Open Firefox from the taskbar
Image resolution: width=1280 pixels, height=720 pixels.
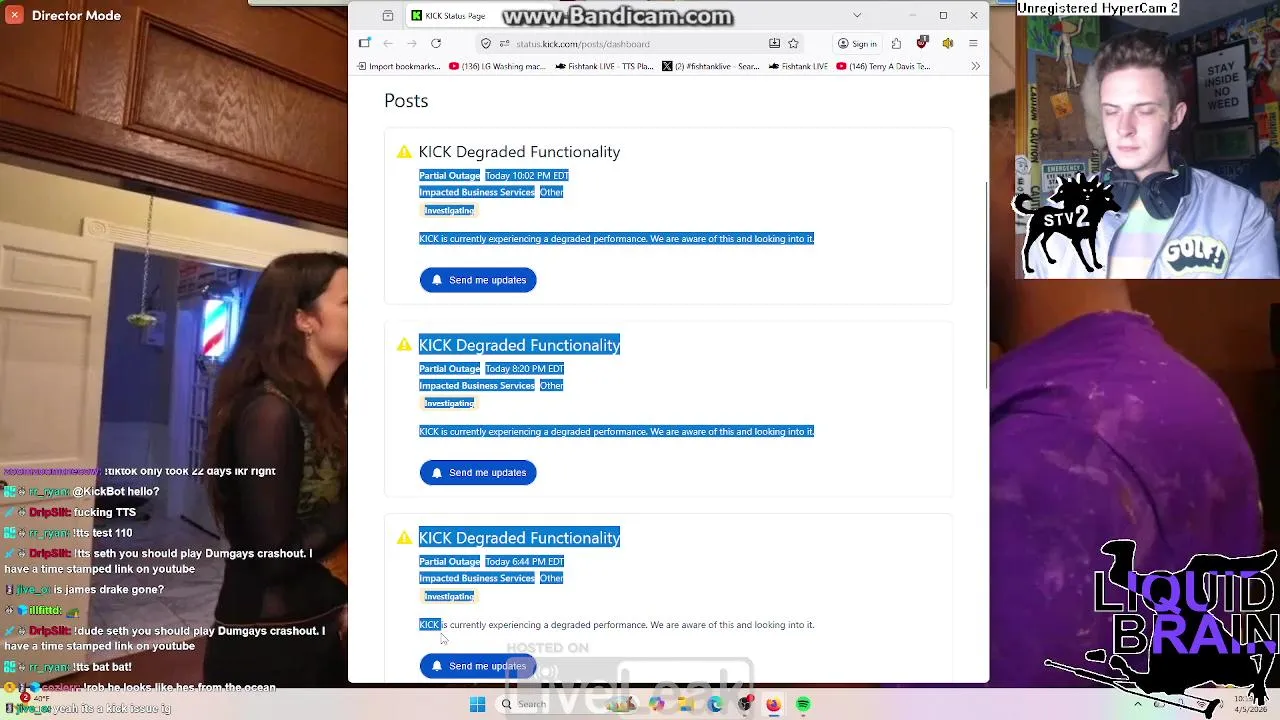pyautogui.click(x=774, y=704)
